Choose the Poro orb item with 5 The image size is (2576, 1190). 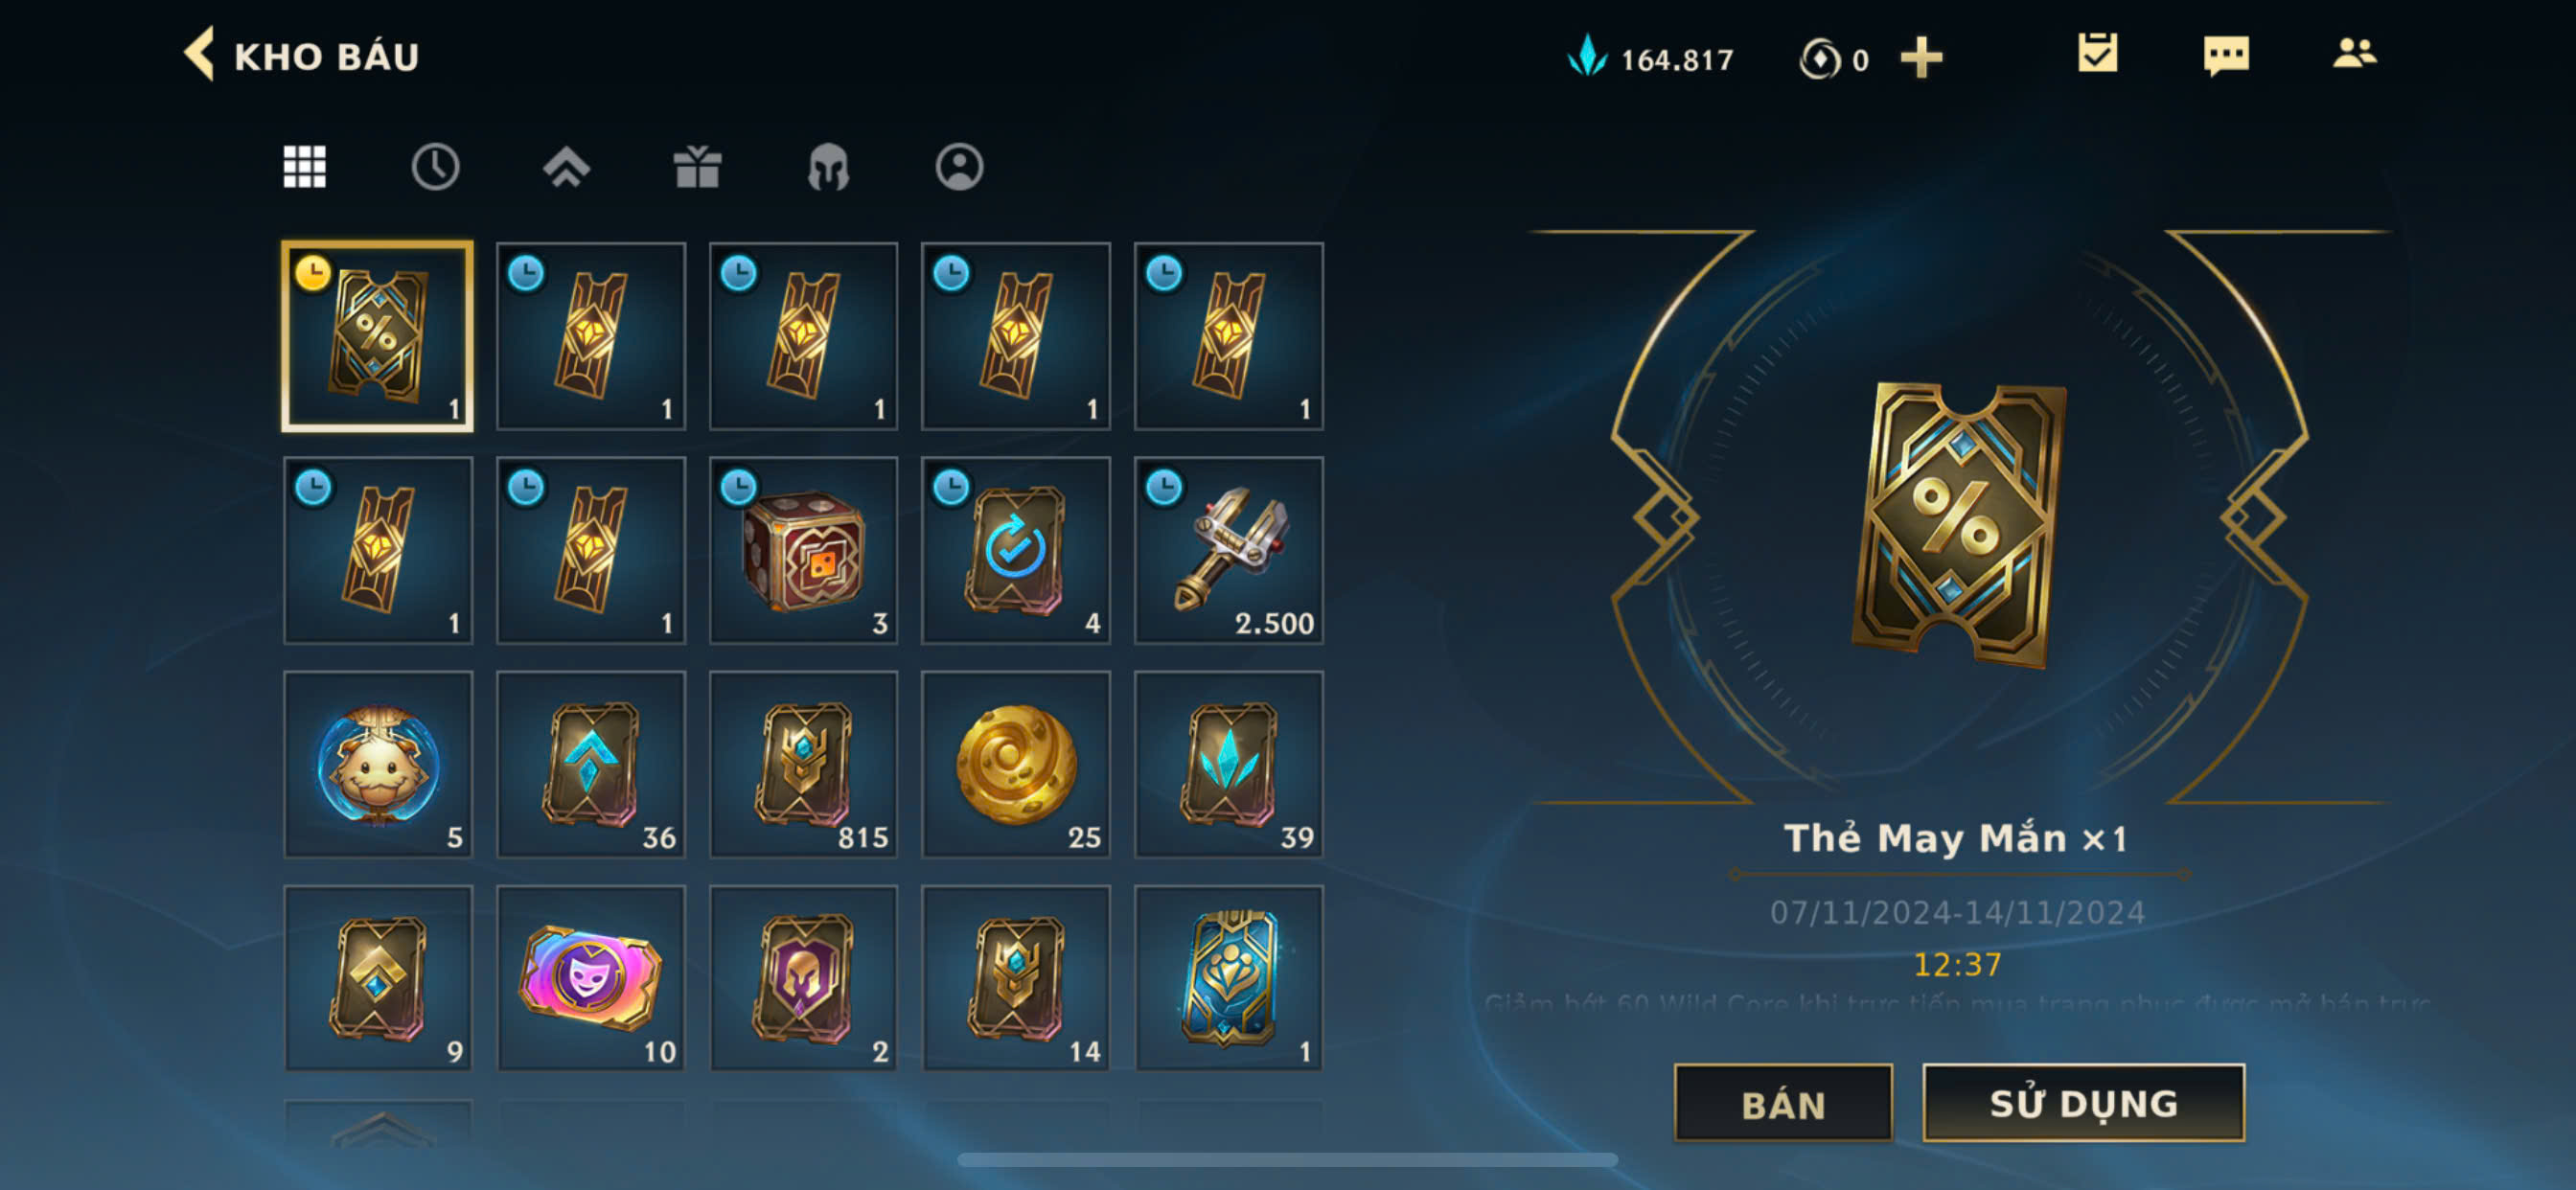(378, 765)
